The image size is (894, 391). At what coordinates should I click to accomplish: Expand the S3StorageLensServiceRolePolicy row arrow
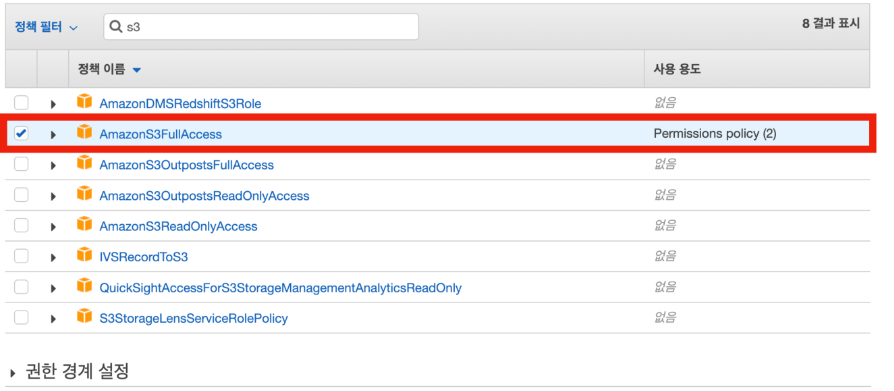pos(53,320)
